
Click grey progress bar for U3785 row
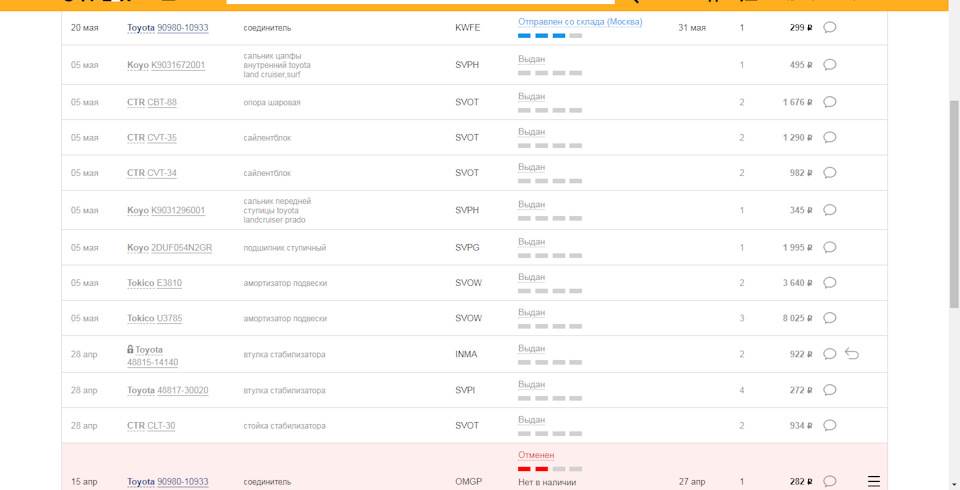point(550,326)
